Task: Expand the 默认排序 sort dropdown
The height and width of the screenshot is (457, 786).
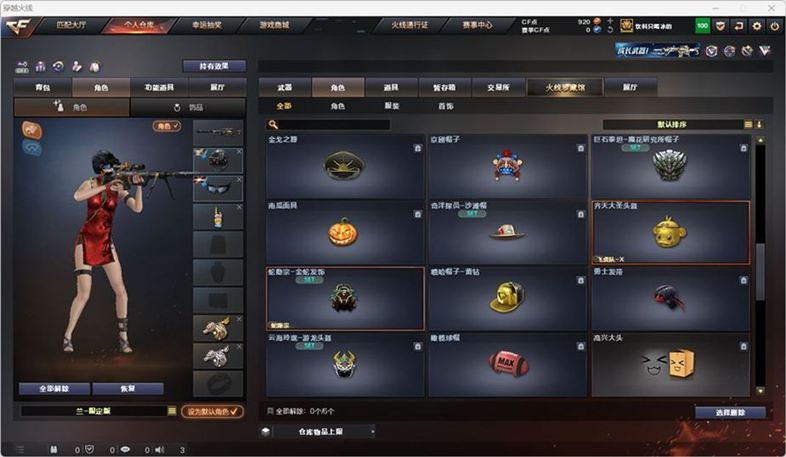Action: tap(748, 124)
